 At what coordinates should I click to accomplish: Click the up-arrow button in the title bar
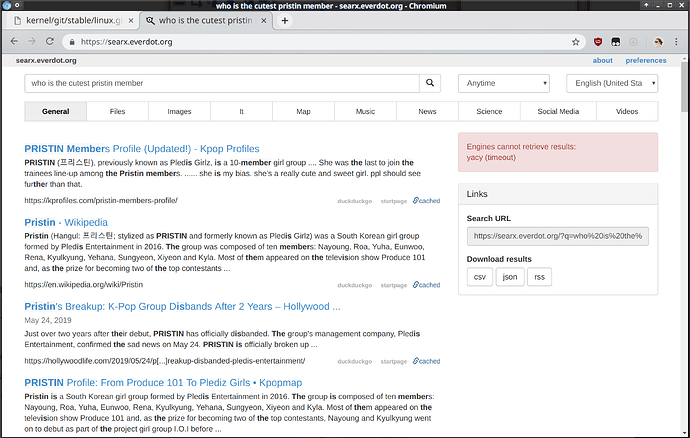click(646, 5)
